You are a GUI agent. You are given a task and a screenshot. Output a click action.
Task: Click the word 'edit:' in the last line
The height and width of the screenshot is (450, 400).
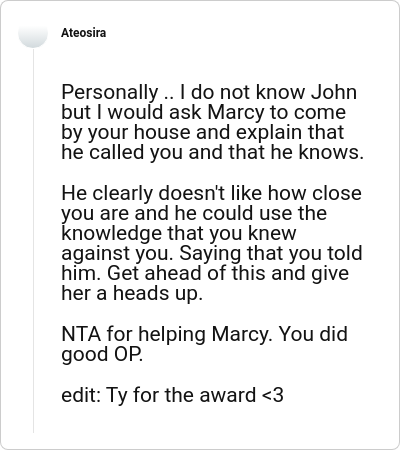coord(81,395)
